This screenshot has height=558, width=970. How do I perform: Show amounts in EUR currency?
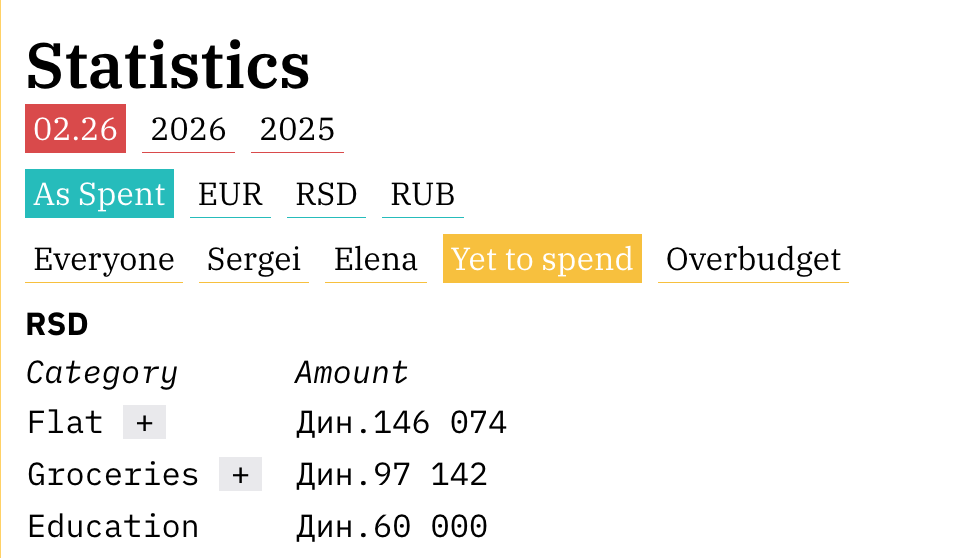(230, 194)
